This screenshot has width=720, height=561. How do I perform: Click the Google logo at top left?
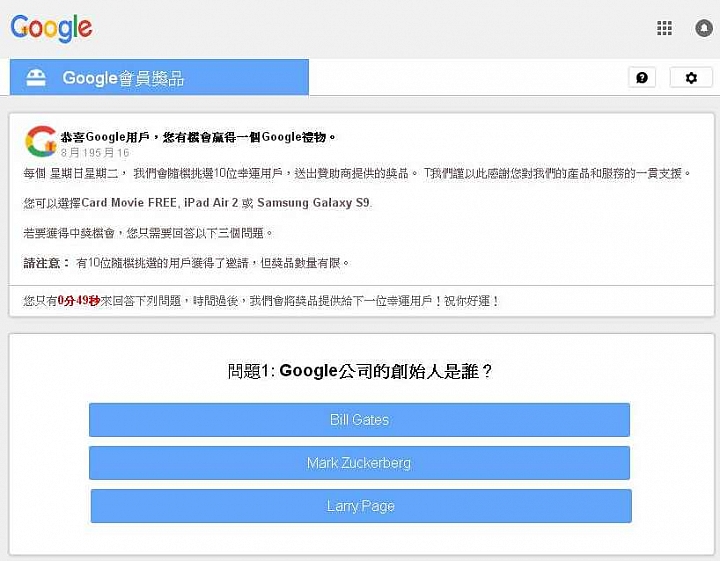click(x=51, y=28)
